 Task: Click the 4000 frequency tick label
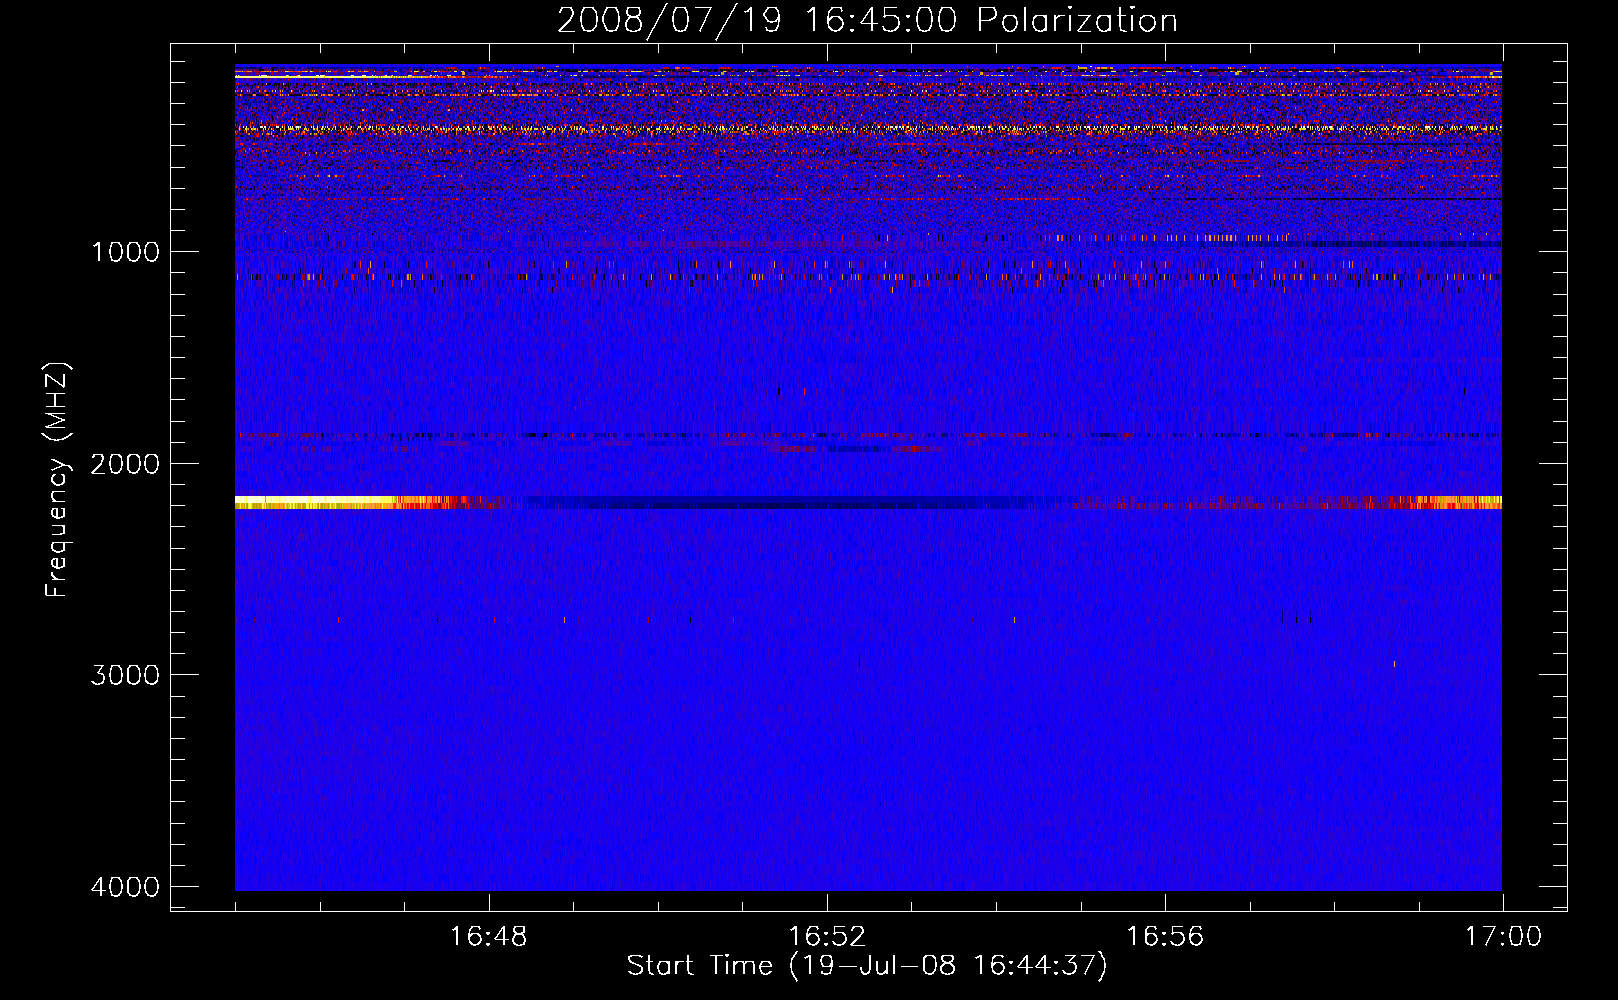tap(125, 887)
